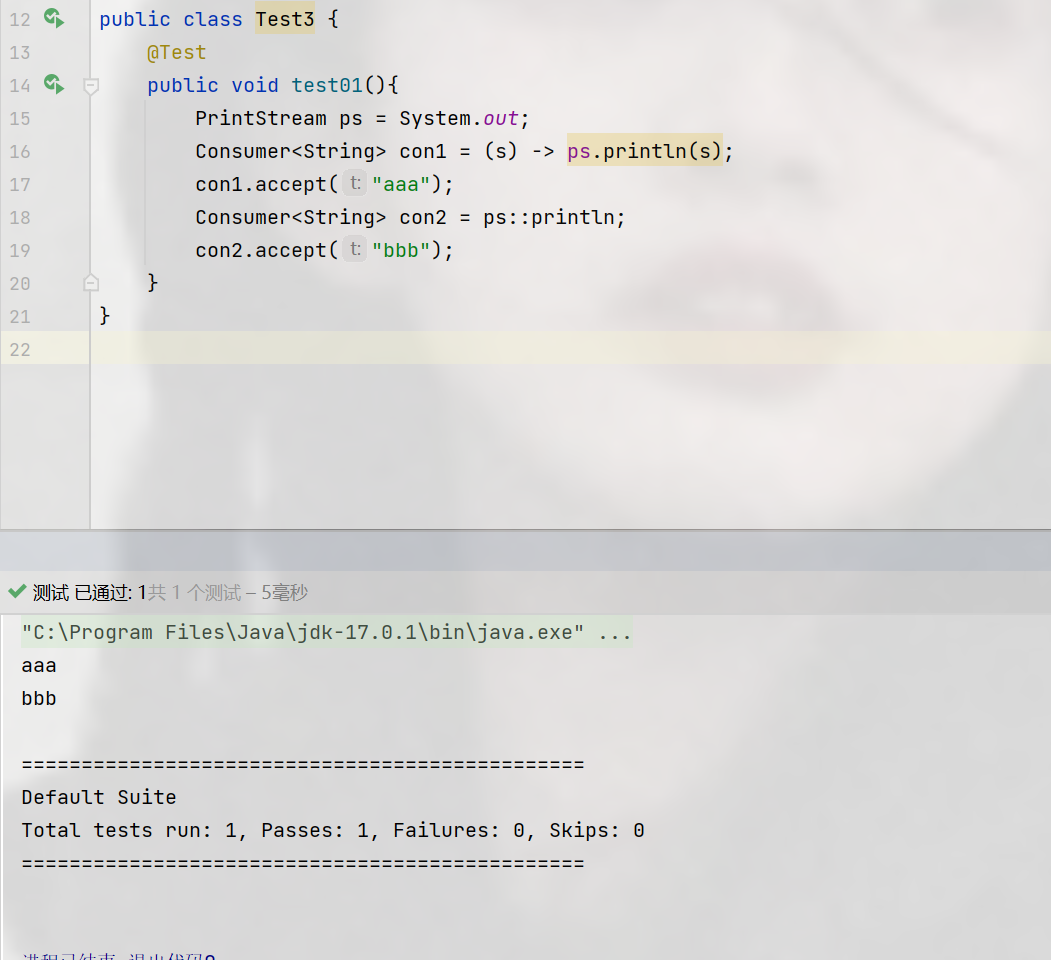Click con1 variable declaration
Screen dimensions: 1051x960
[423, 151]
